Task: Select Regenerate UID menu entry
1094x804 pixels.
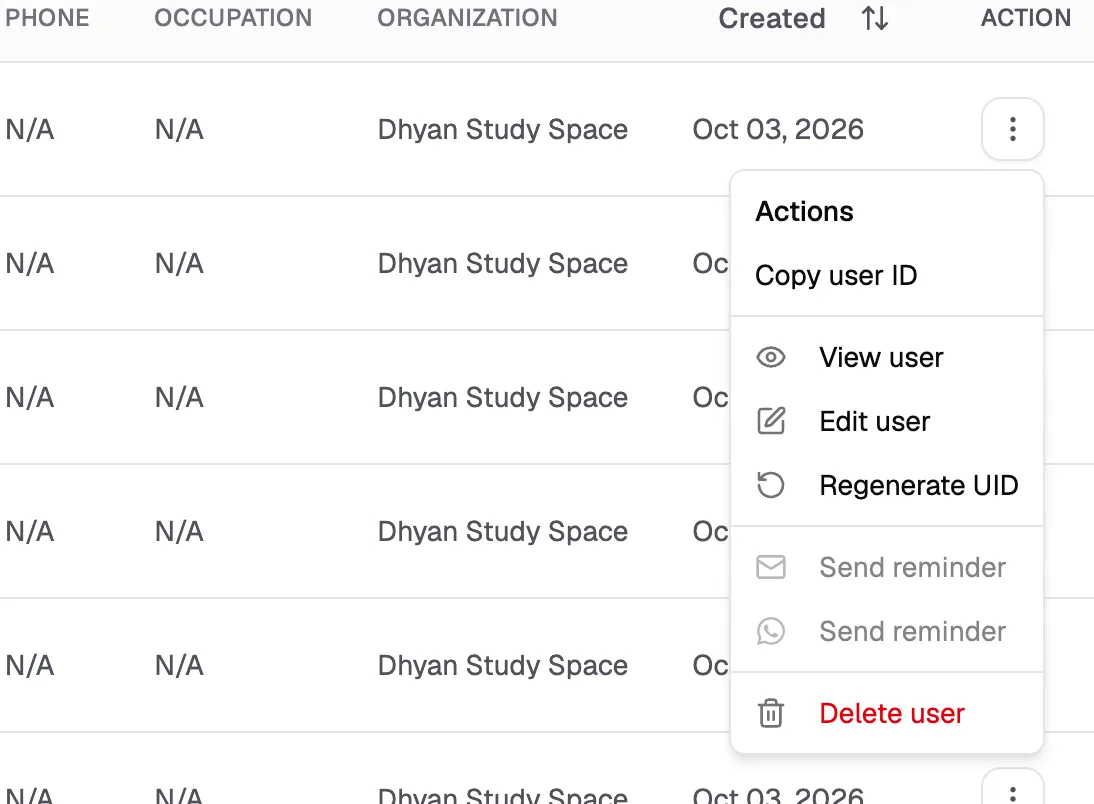Action: click(x=887, y=485)
